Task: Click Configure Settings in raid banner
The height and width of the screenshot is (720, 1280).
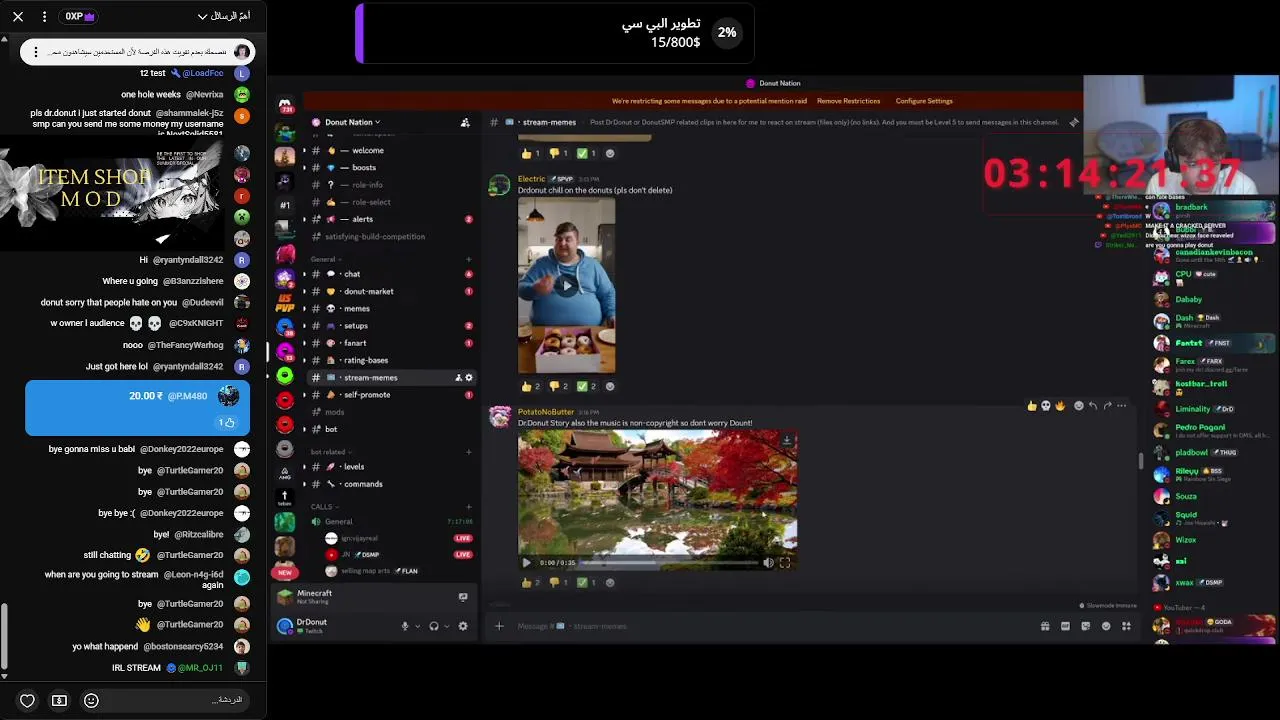Action: (924, 101)
